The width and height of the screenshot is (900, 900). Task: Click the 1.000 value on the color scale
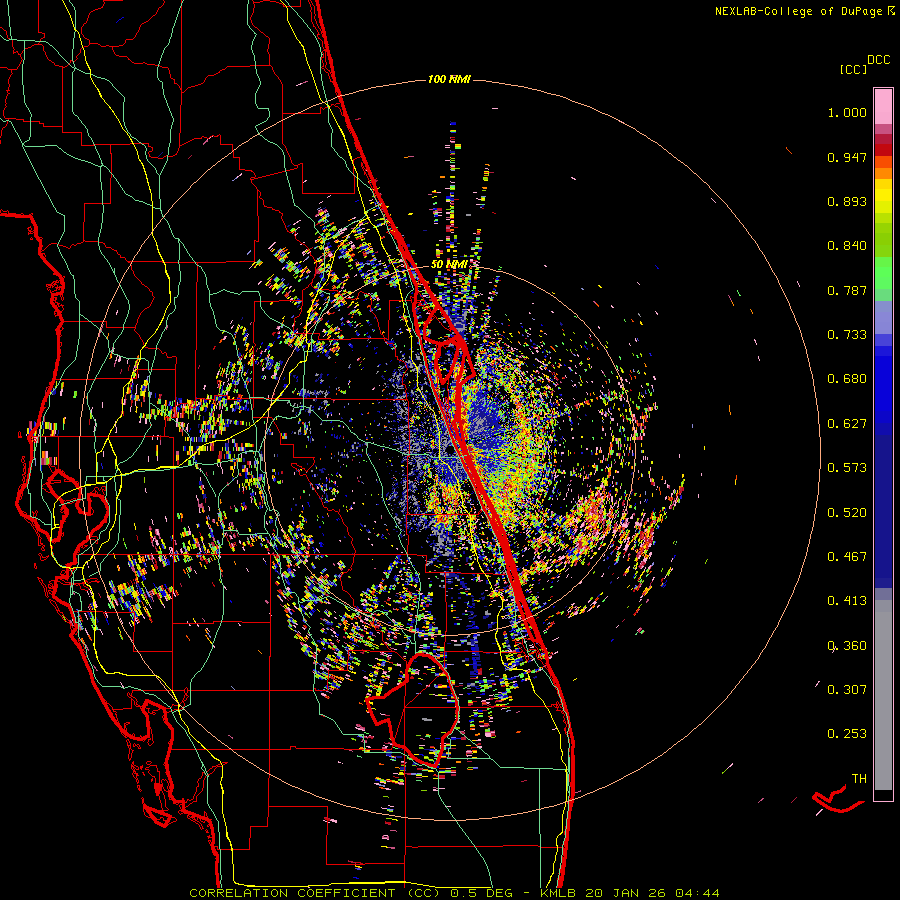click(x=847, y=112)
